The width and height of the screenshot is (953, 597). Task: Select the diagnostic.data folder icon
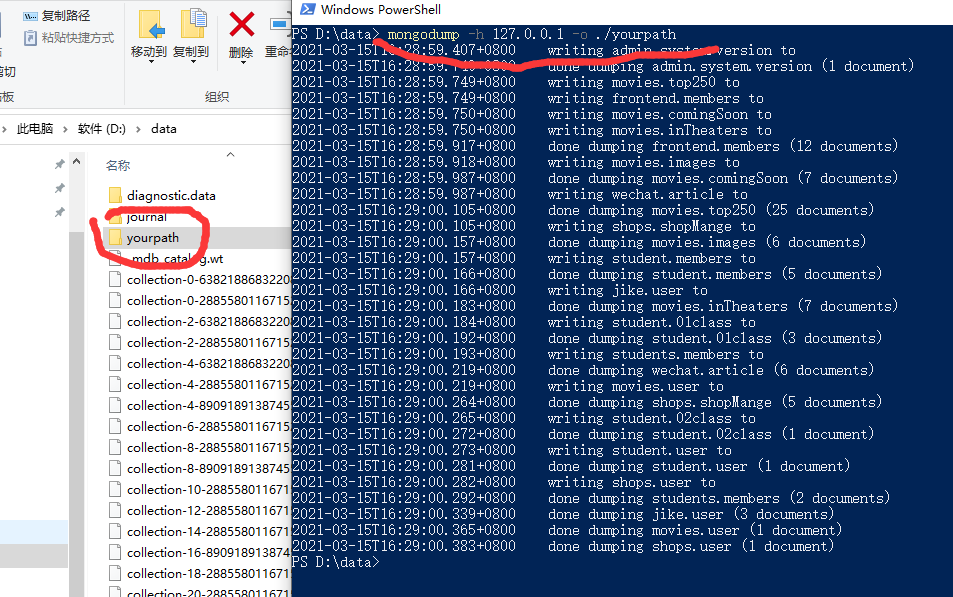click(x=115, y=195)
